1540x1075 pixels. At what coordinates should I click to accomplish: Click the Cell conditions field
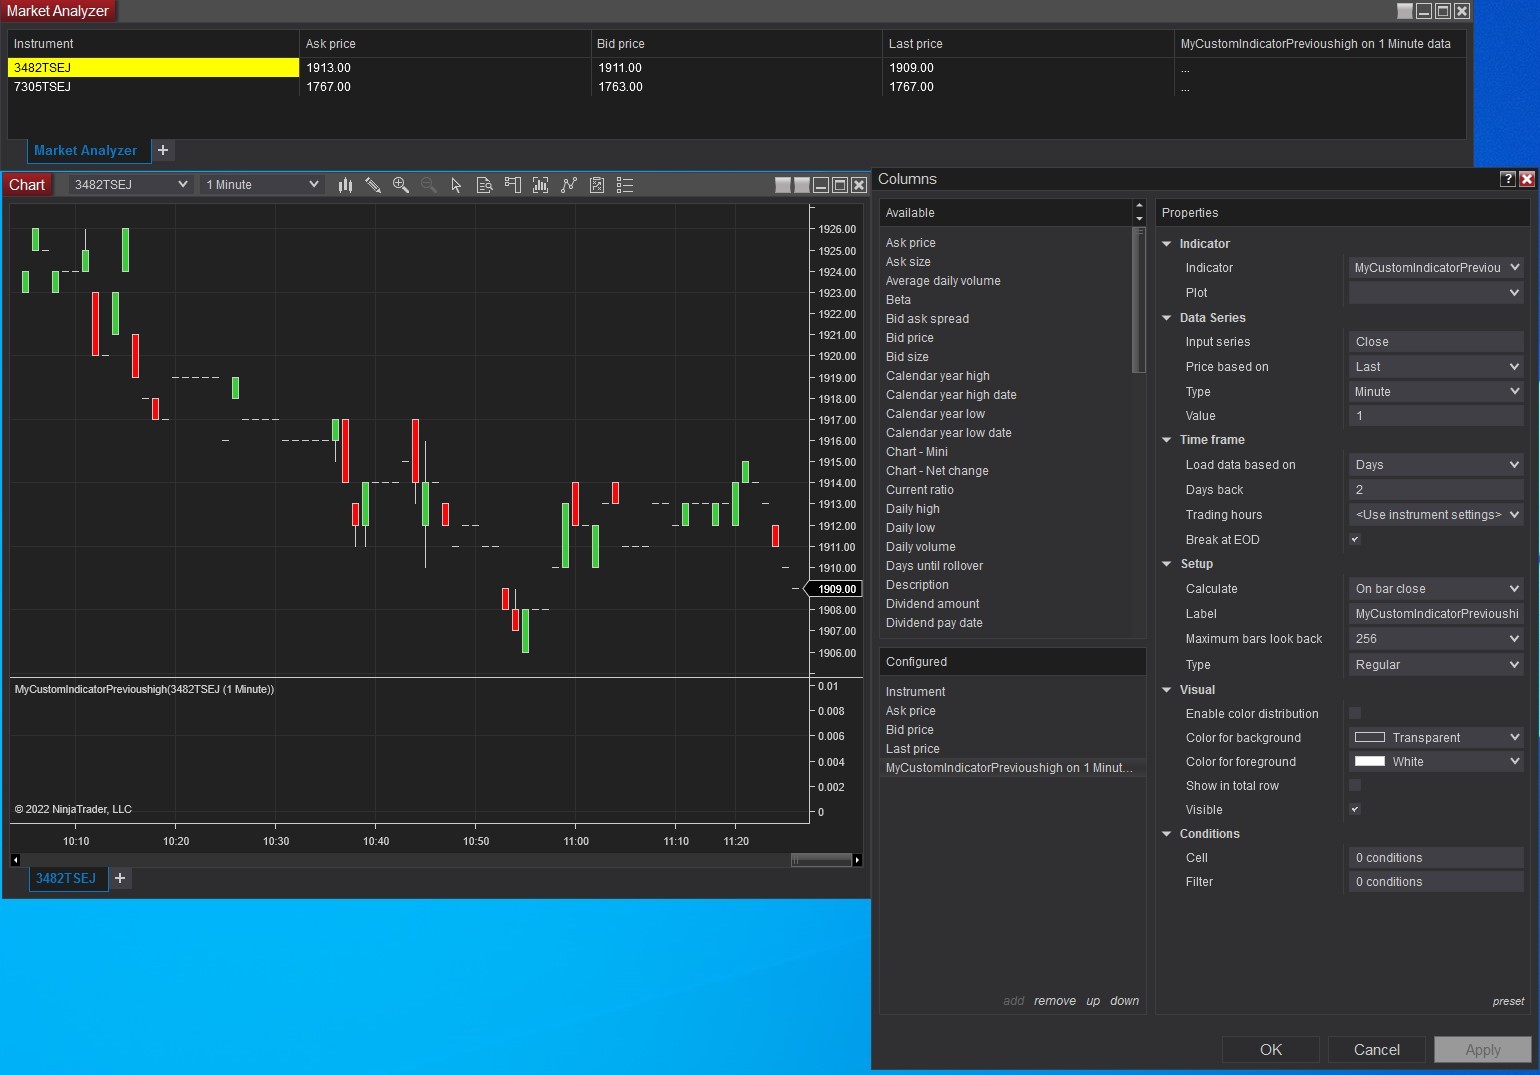tap(1436, 858)
